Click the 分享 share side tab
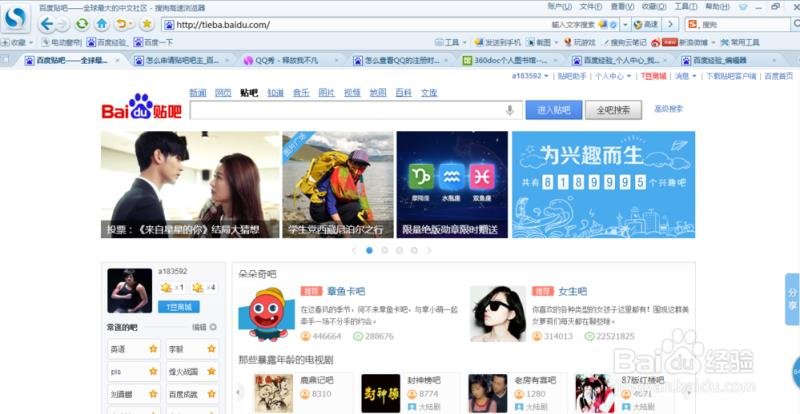 point(792,299)
